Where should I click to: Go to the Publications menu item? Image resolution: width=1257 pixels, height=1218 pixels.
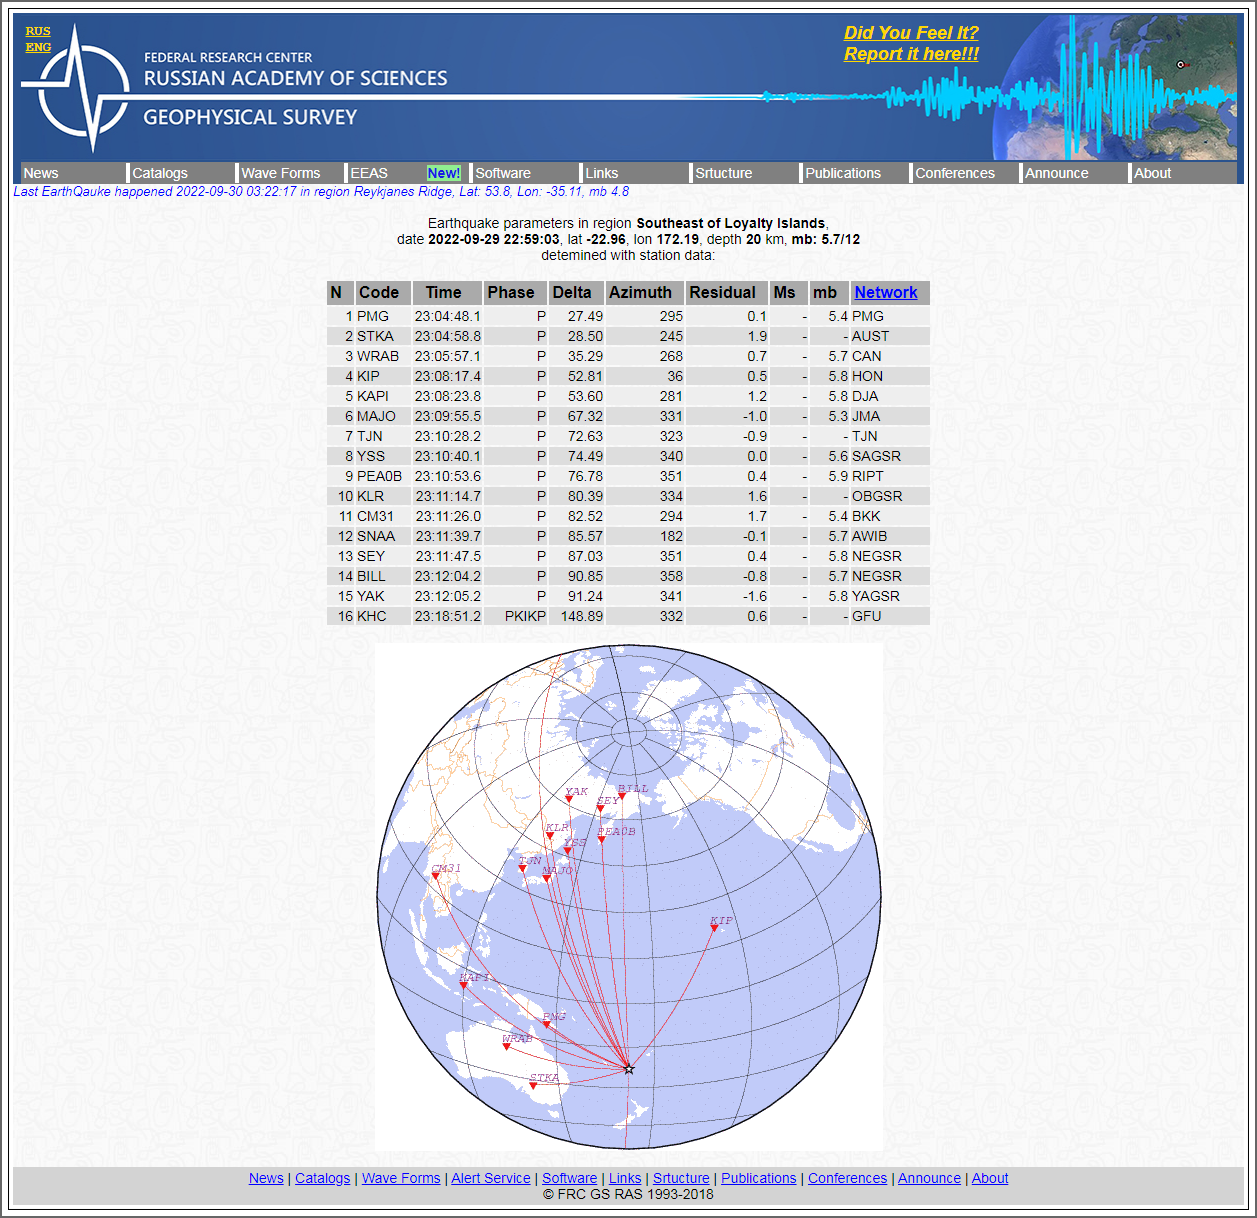[x=843, y=173]
